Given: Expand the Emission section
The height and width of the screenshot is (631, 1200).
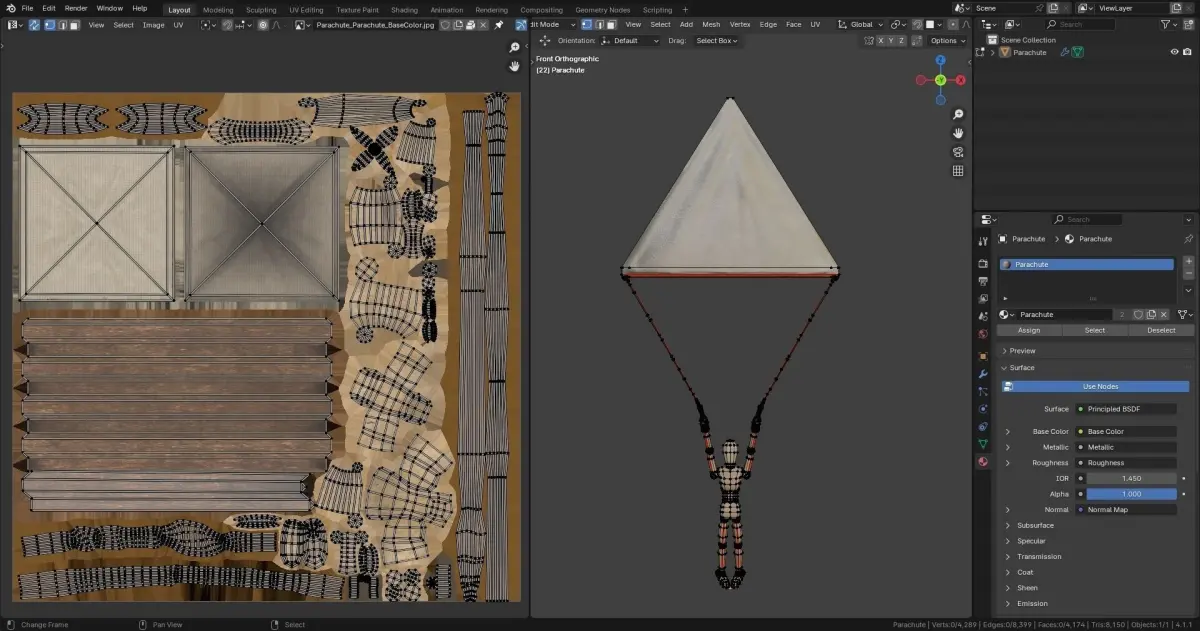Looking at the screenshot, I should [1007, 603].
